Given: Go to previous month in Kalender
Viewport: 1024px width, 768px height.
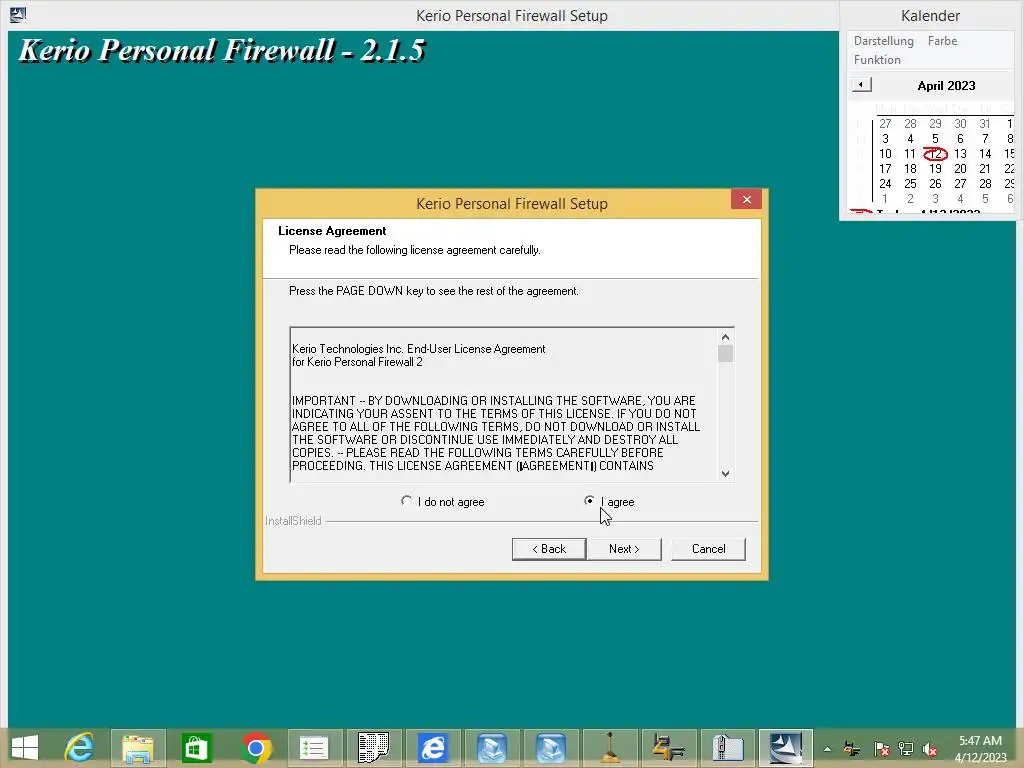Looking at the screenshot, I should tap(861, 85).
